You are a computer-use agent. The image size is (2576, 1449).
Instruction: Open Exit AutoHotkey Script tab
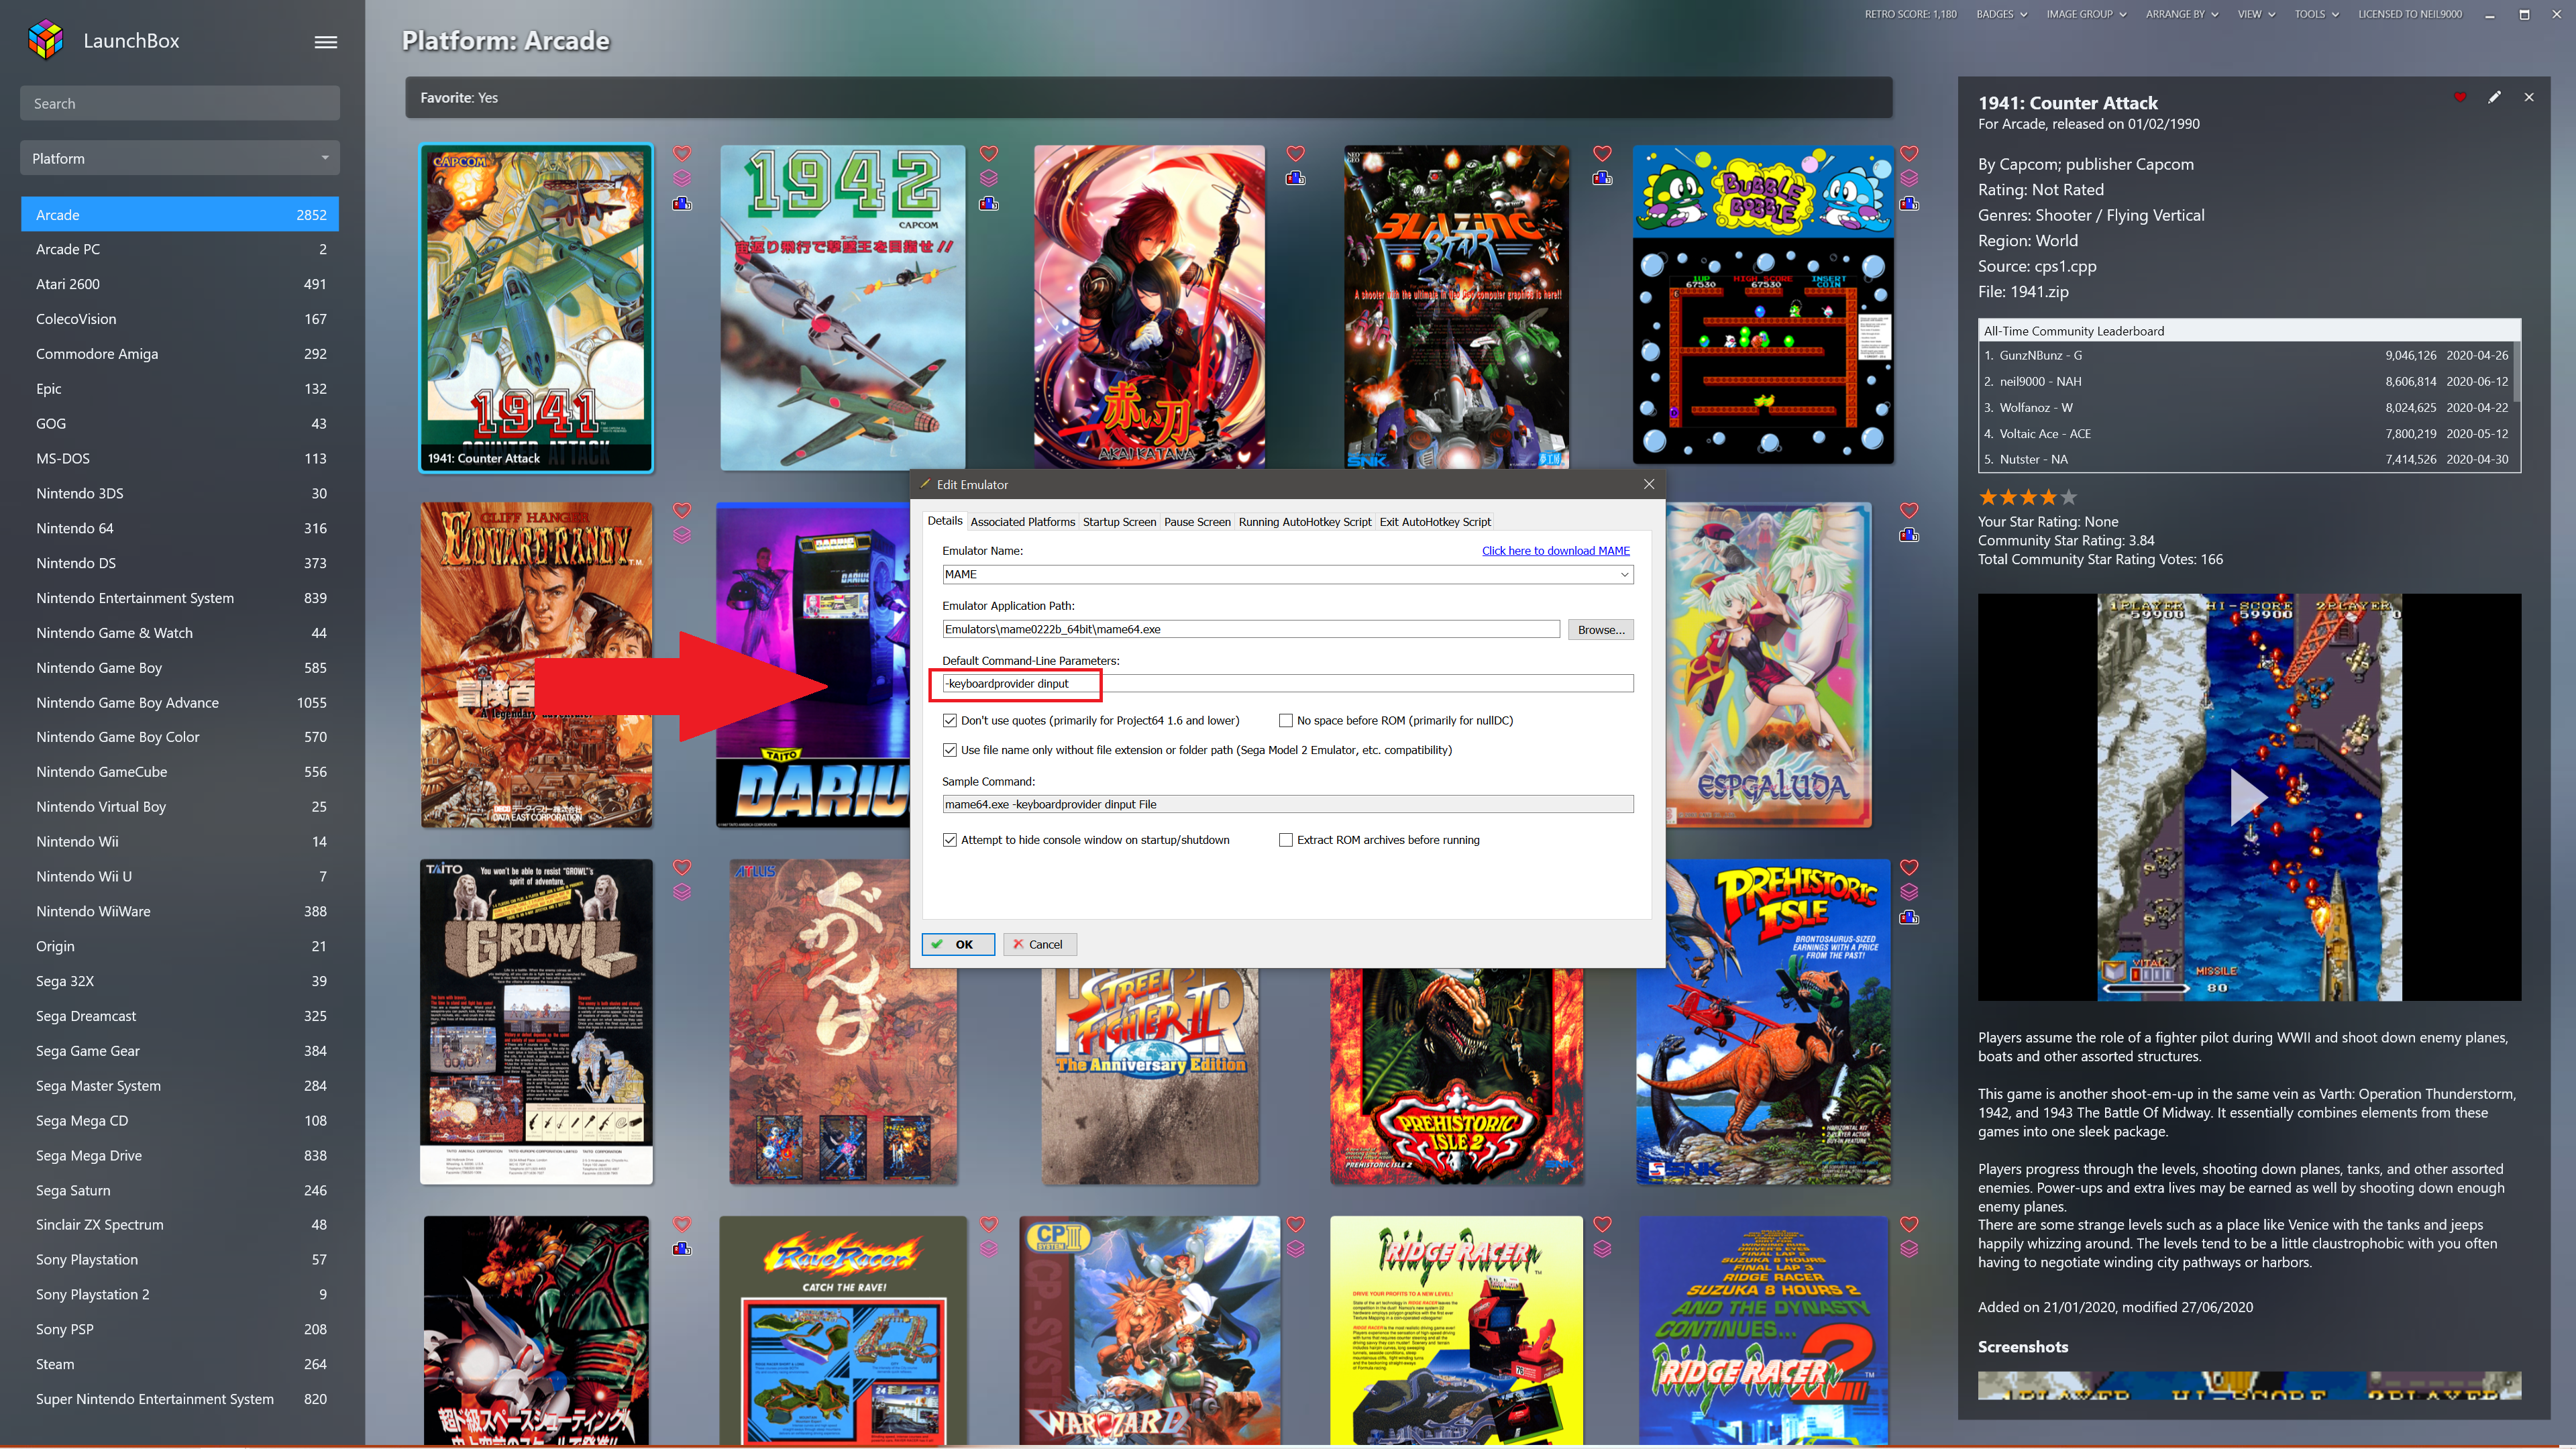coord(1435,522)
